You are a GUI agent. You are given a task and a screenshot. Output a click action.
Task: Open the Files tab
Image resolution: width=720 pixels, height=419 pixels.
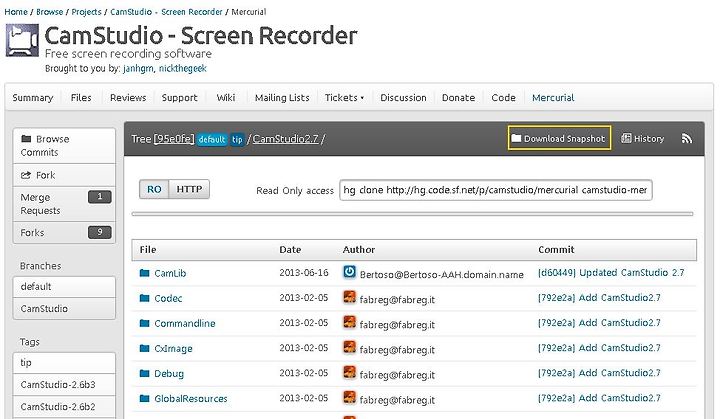[x=81, y=97]
